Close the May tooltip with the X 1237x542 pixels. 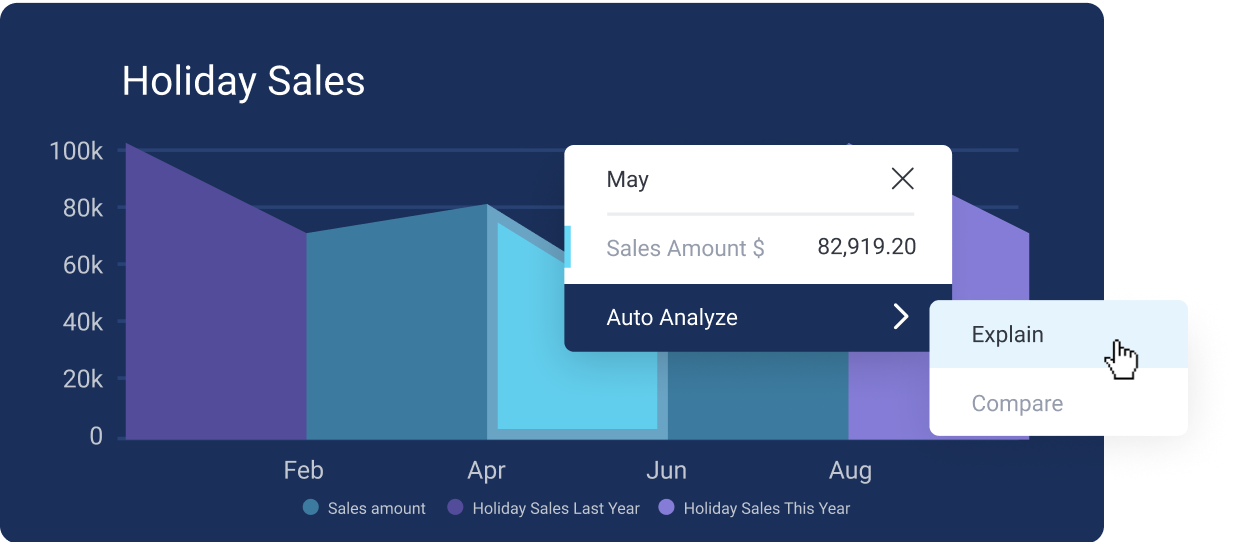[x=902, y=179]
